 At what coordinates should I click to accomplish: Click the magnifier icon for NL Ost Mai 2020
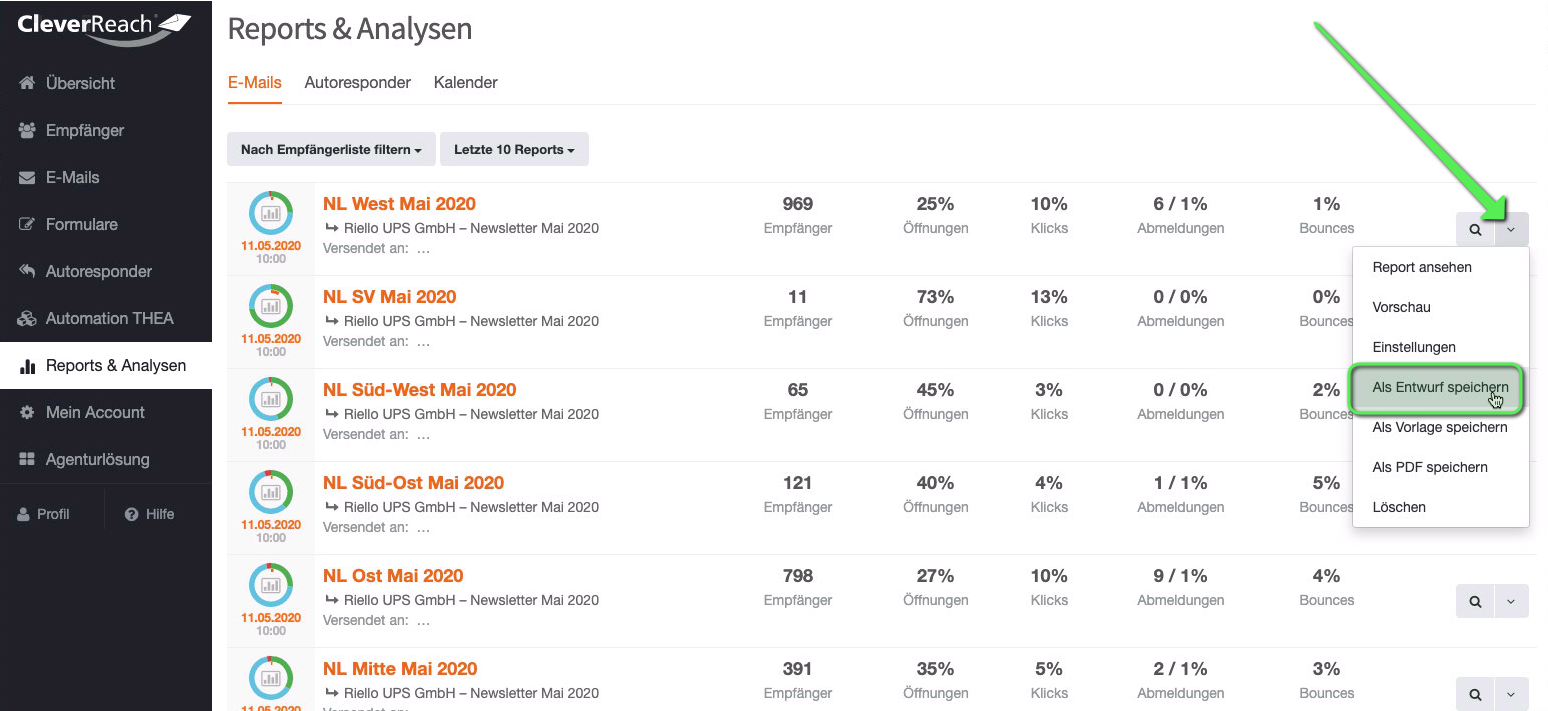pyautogui.click(x=1475, y=601)
